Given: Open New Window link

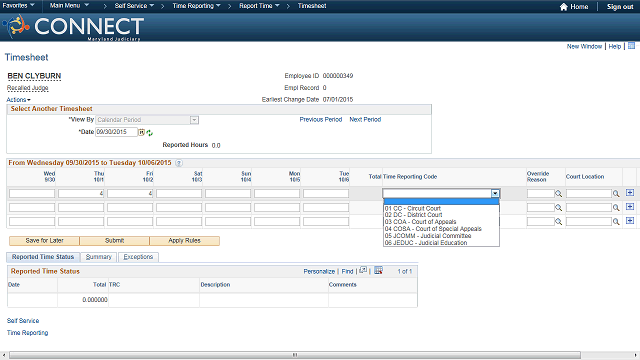Looking at the screenshot, I should 584,47.
